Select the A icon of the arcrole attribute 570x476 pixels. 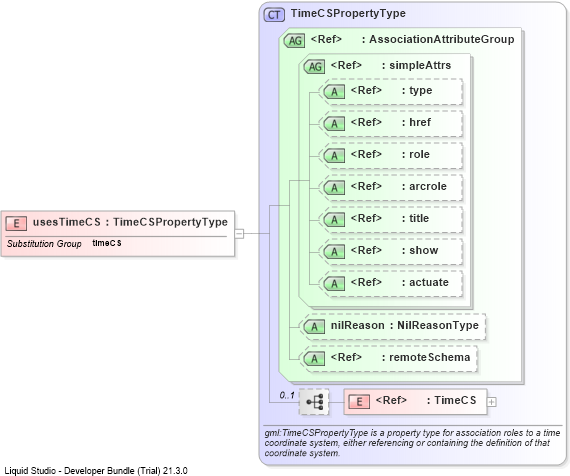tap(334, 188)
